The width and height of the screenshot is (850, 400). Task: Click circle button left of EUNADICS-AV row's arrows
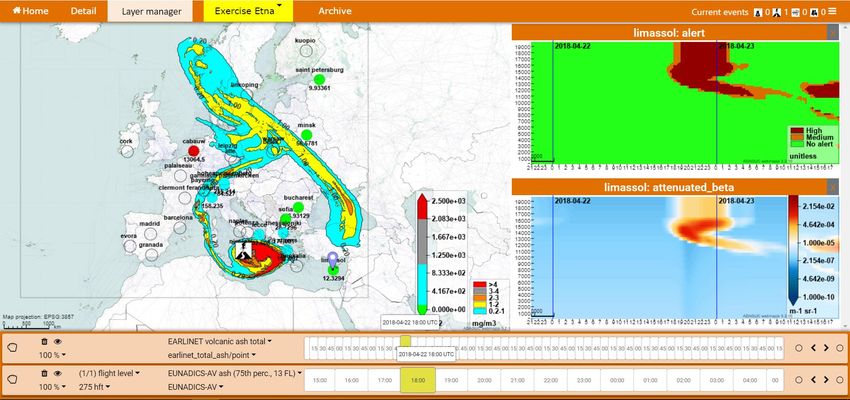[799, 379]
